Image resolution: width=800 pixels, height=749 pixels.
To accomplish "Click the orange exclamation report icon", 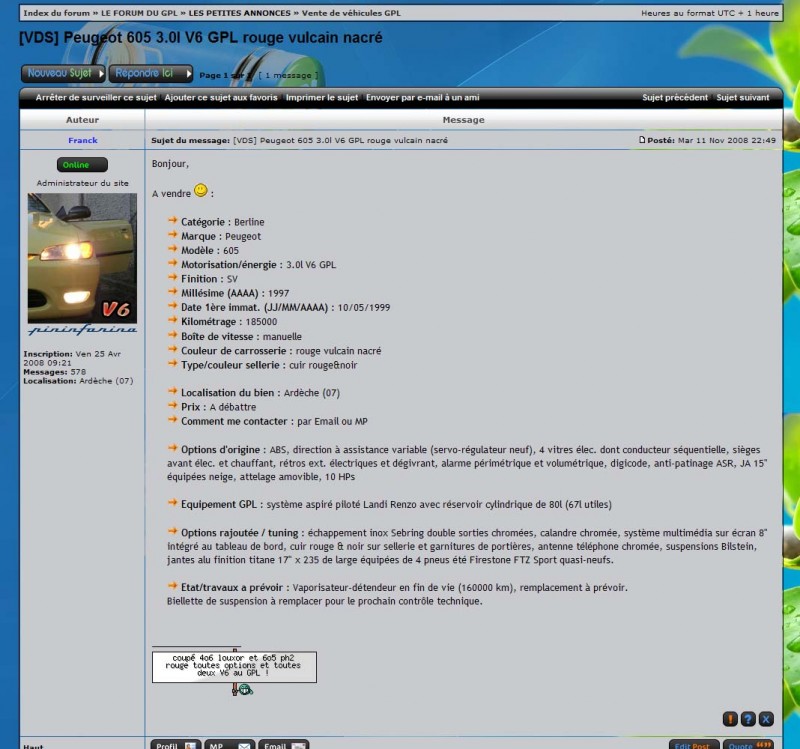I will point(730,718).
